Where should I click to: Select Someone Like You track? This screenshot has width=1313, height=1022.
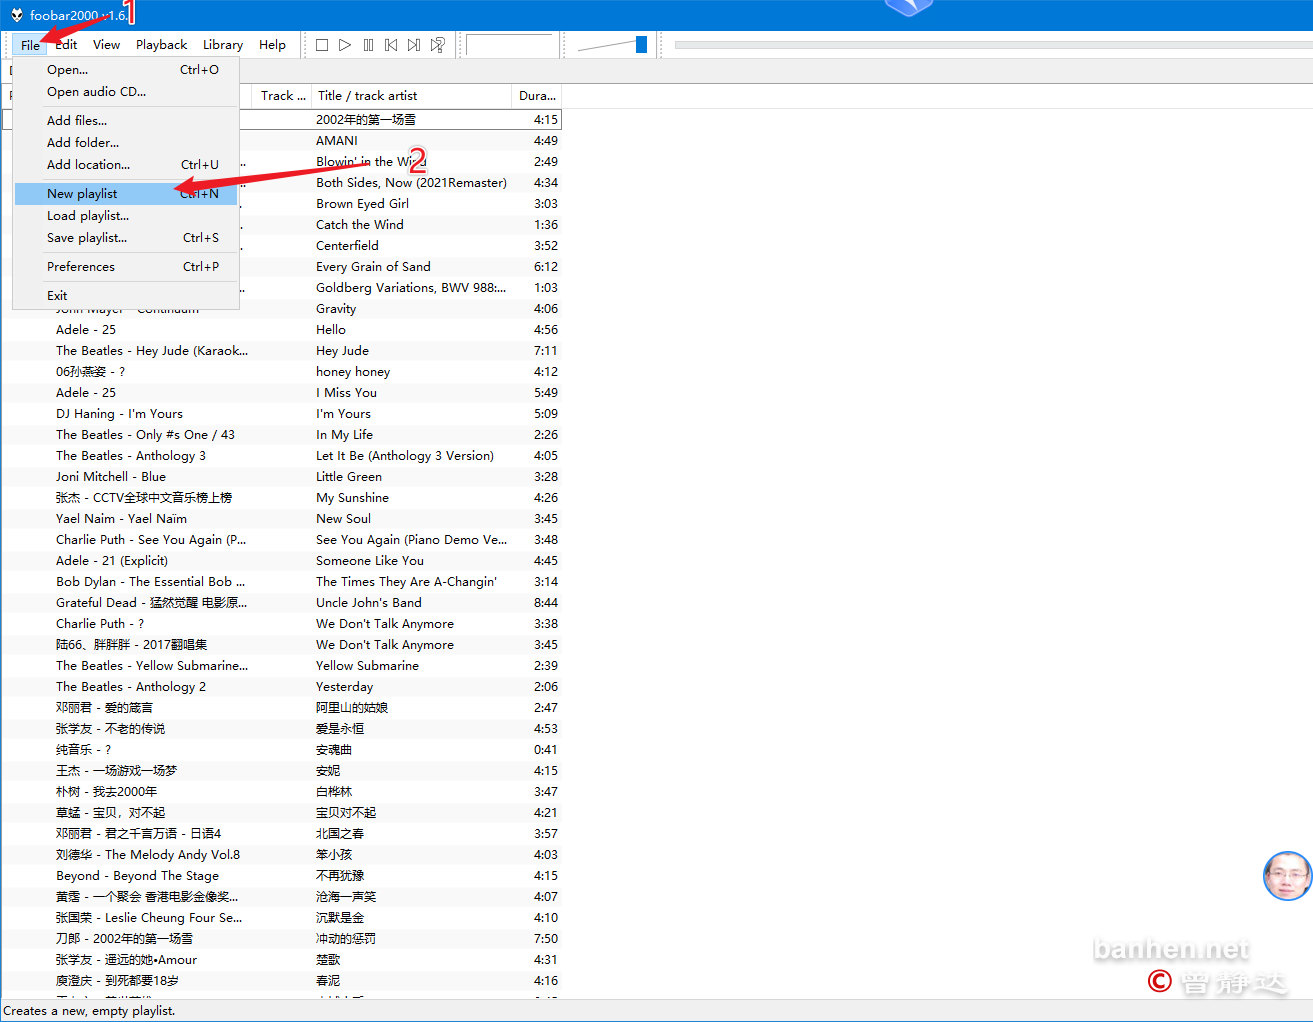[x=370, y=561]
